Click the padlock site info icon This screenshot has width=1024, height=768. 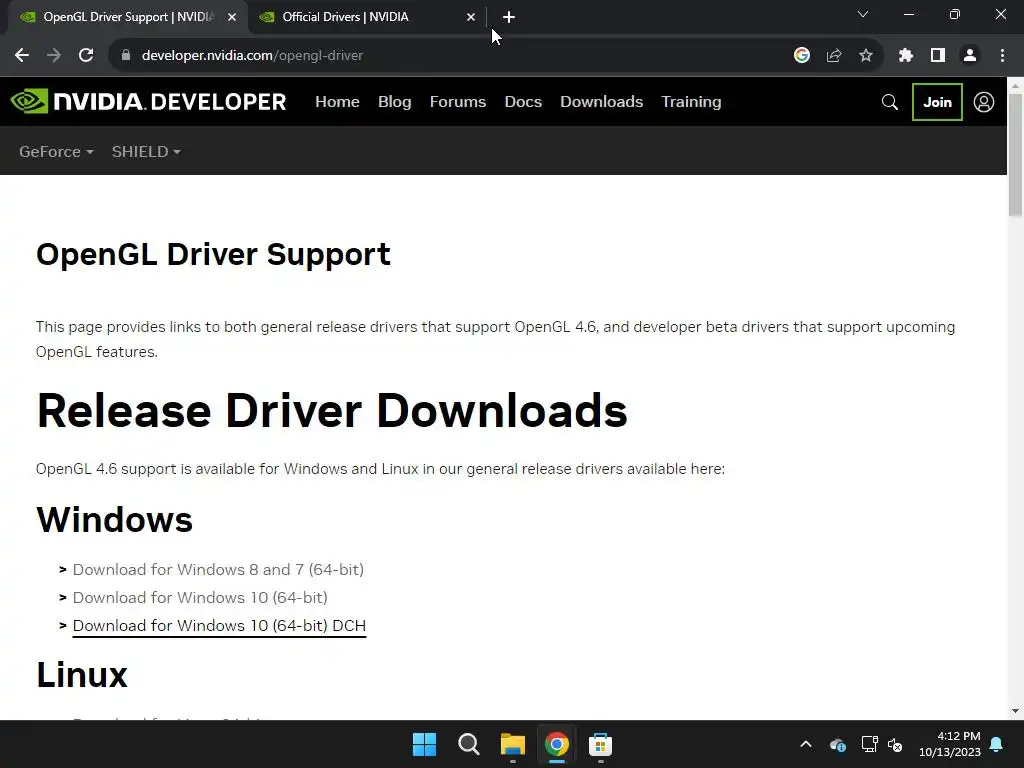tap(126, 55)
